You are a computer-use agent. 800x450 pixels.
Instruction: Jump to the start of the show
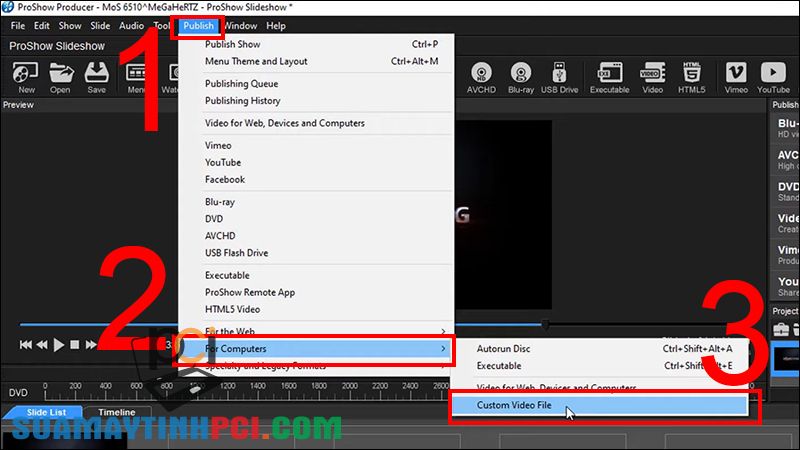(x=25, y=345)
